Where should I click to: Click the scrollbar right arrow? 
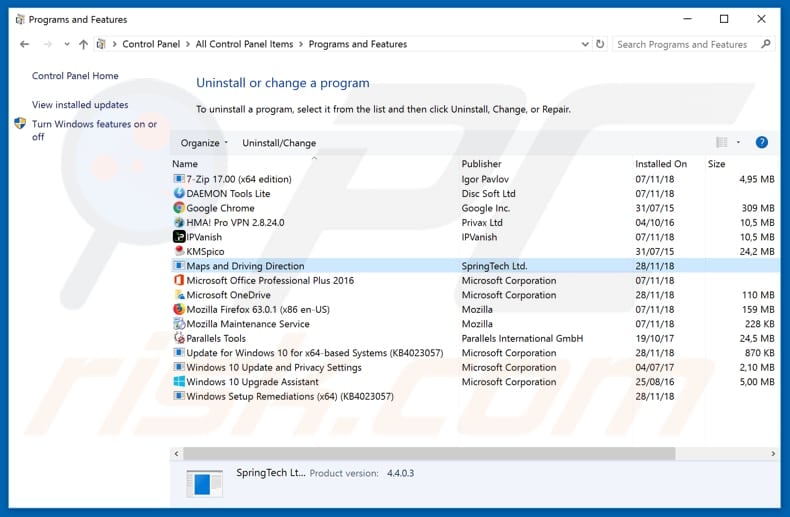click(x=773, y=454)
